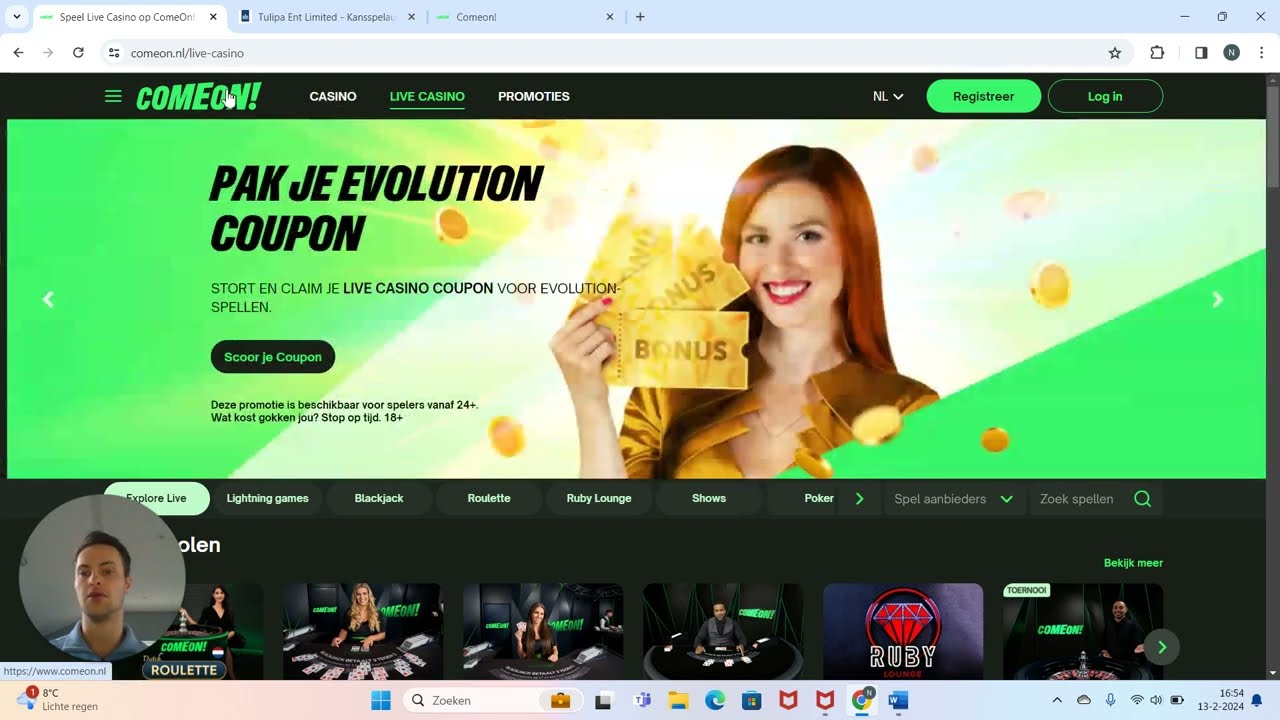Image resolution: width=1280 pixels, height=720 pixels.
Task: Click the PAK JE EVOLUTION COUPON headline
Action: [376, 208]
